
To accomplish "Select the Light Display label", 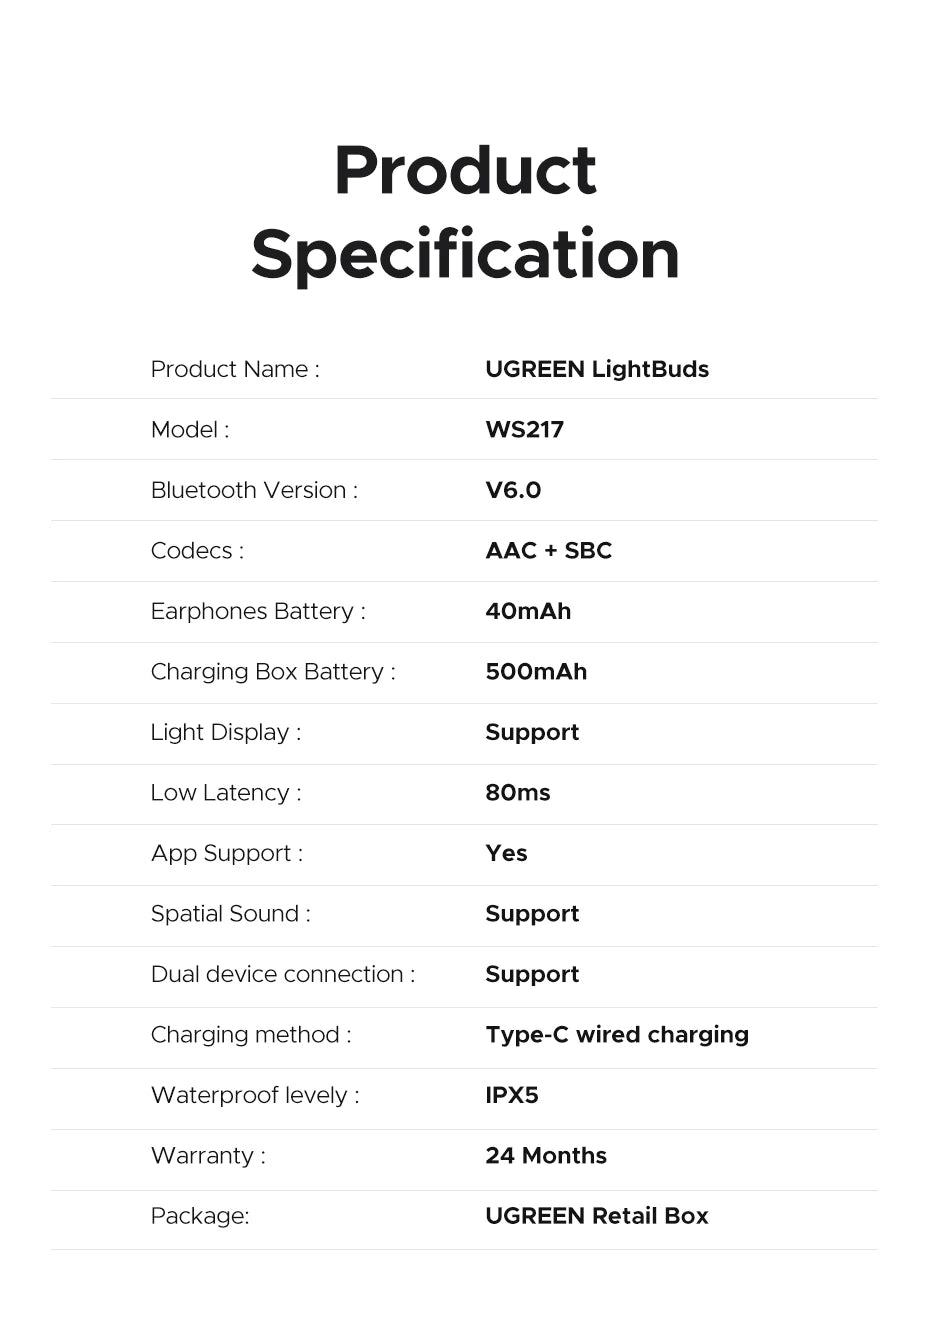I will tap(225, 732).
